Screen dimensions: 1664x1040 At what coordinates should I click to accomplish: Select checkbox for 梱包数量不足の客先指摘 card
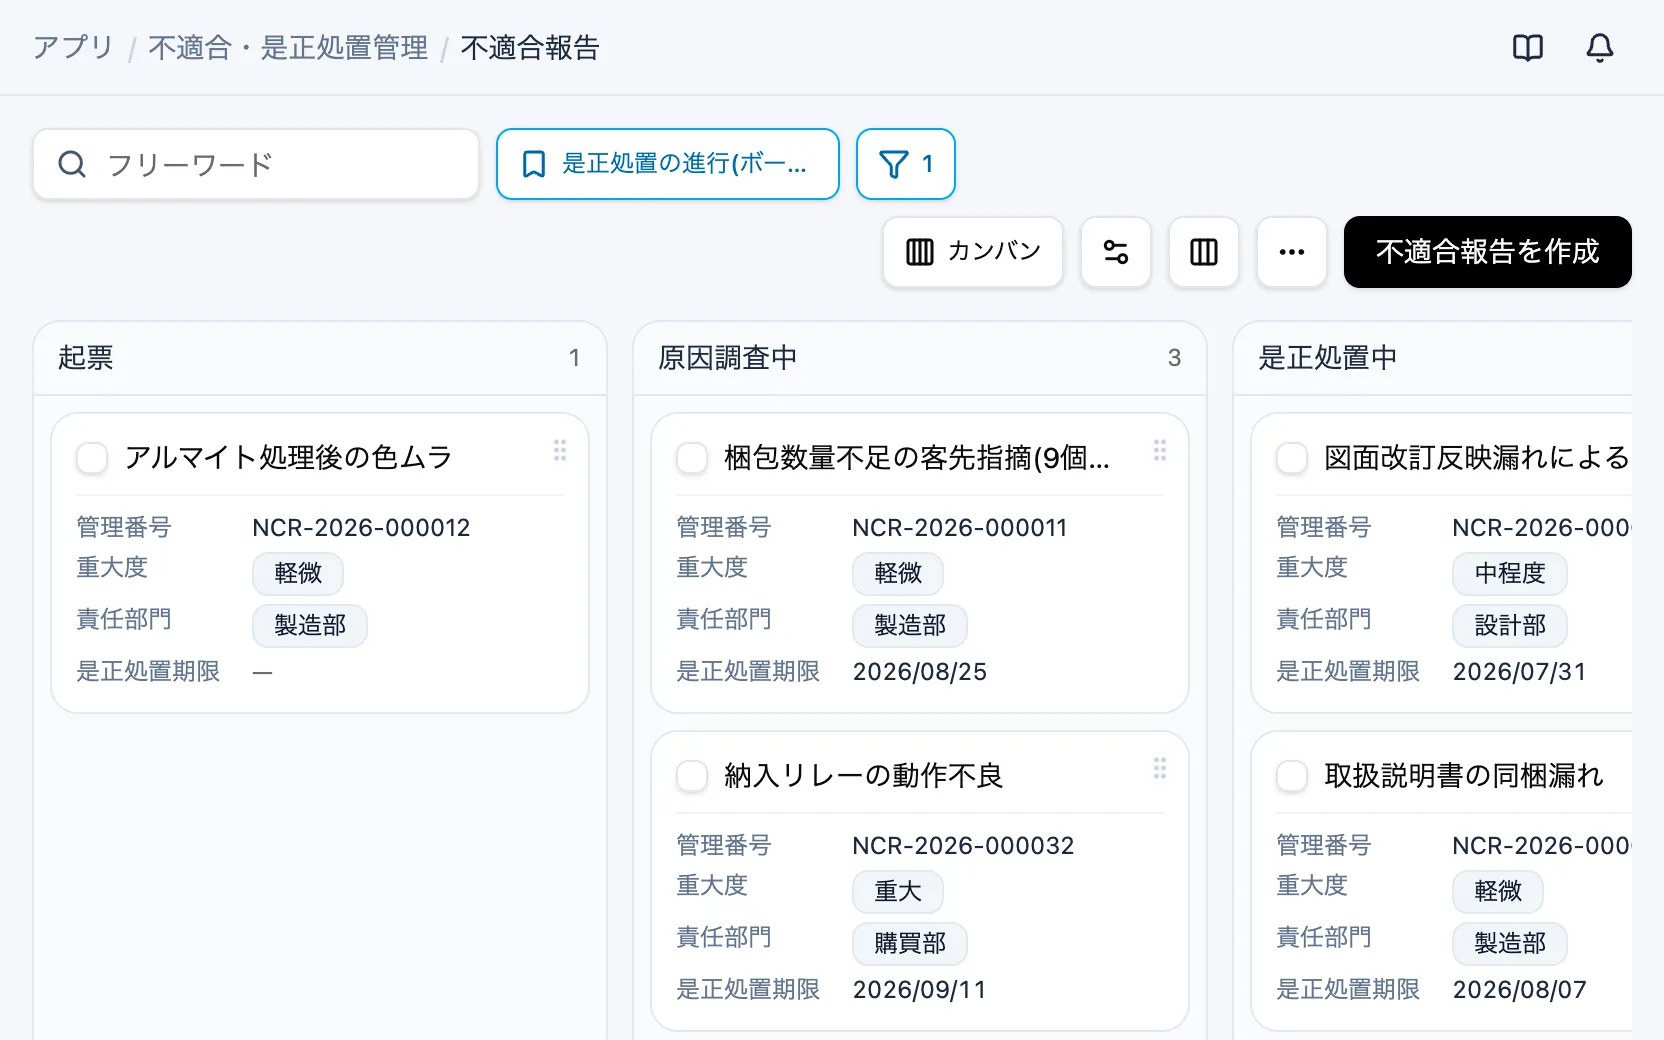point(692,458)
